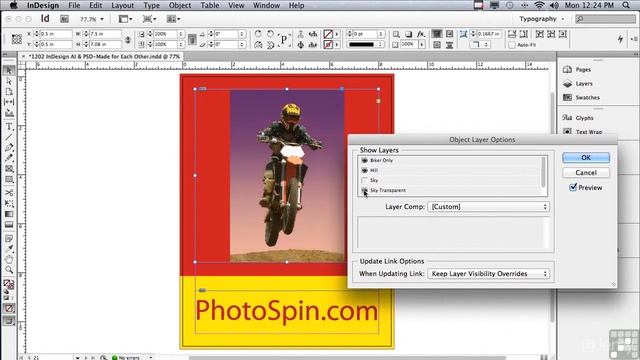Click Fill and Stroke swatch in toolbox
Viewport: 640px width, 360px height.
9,284
